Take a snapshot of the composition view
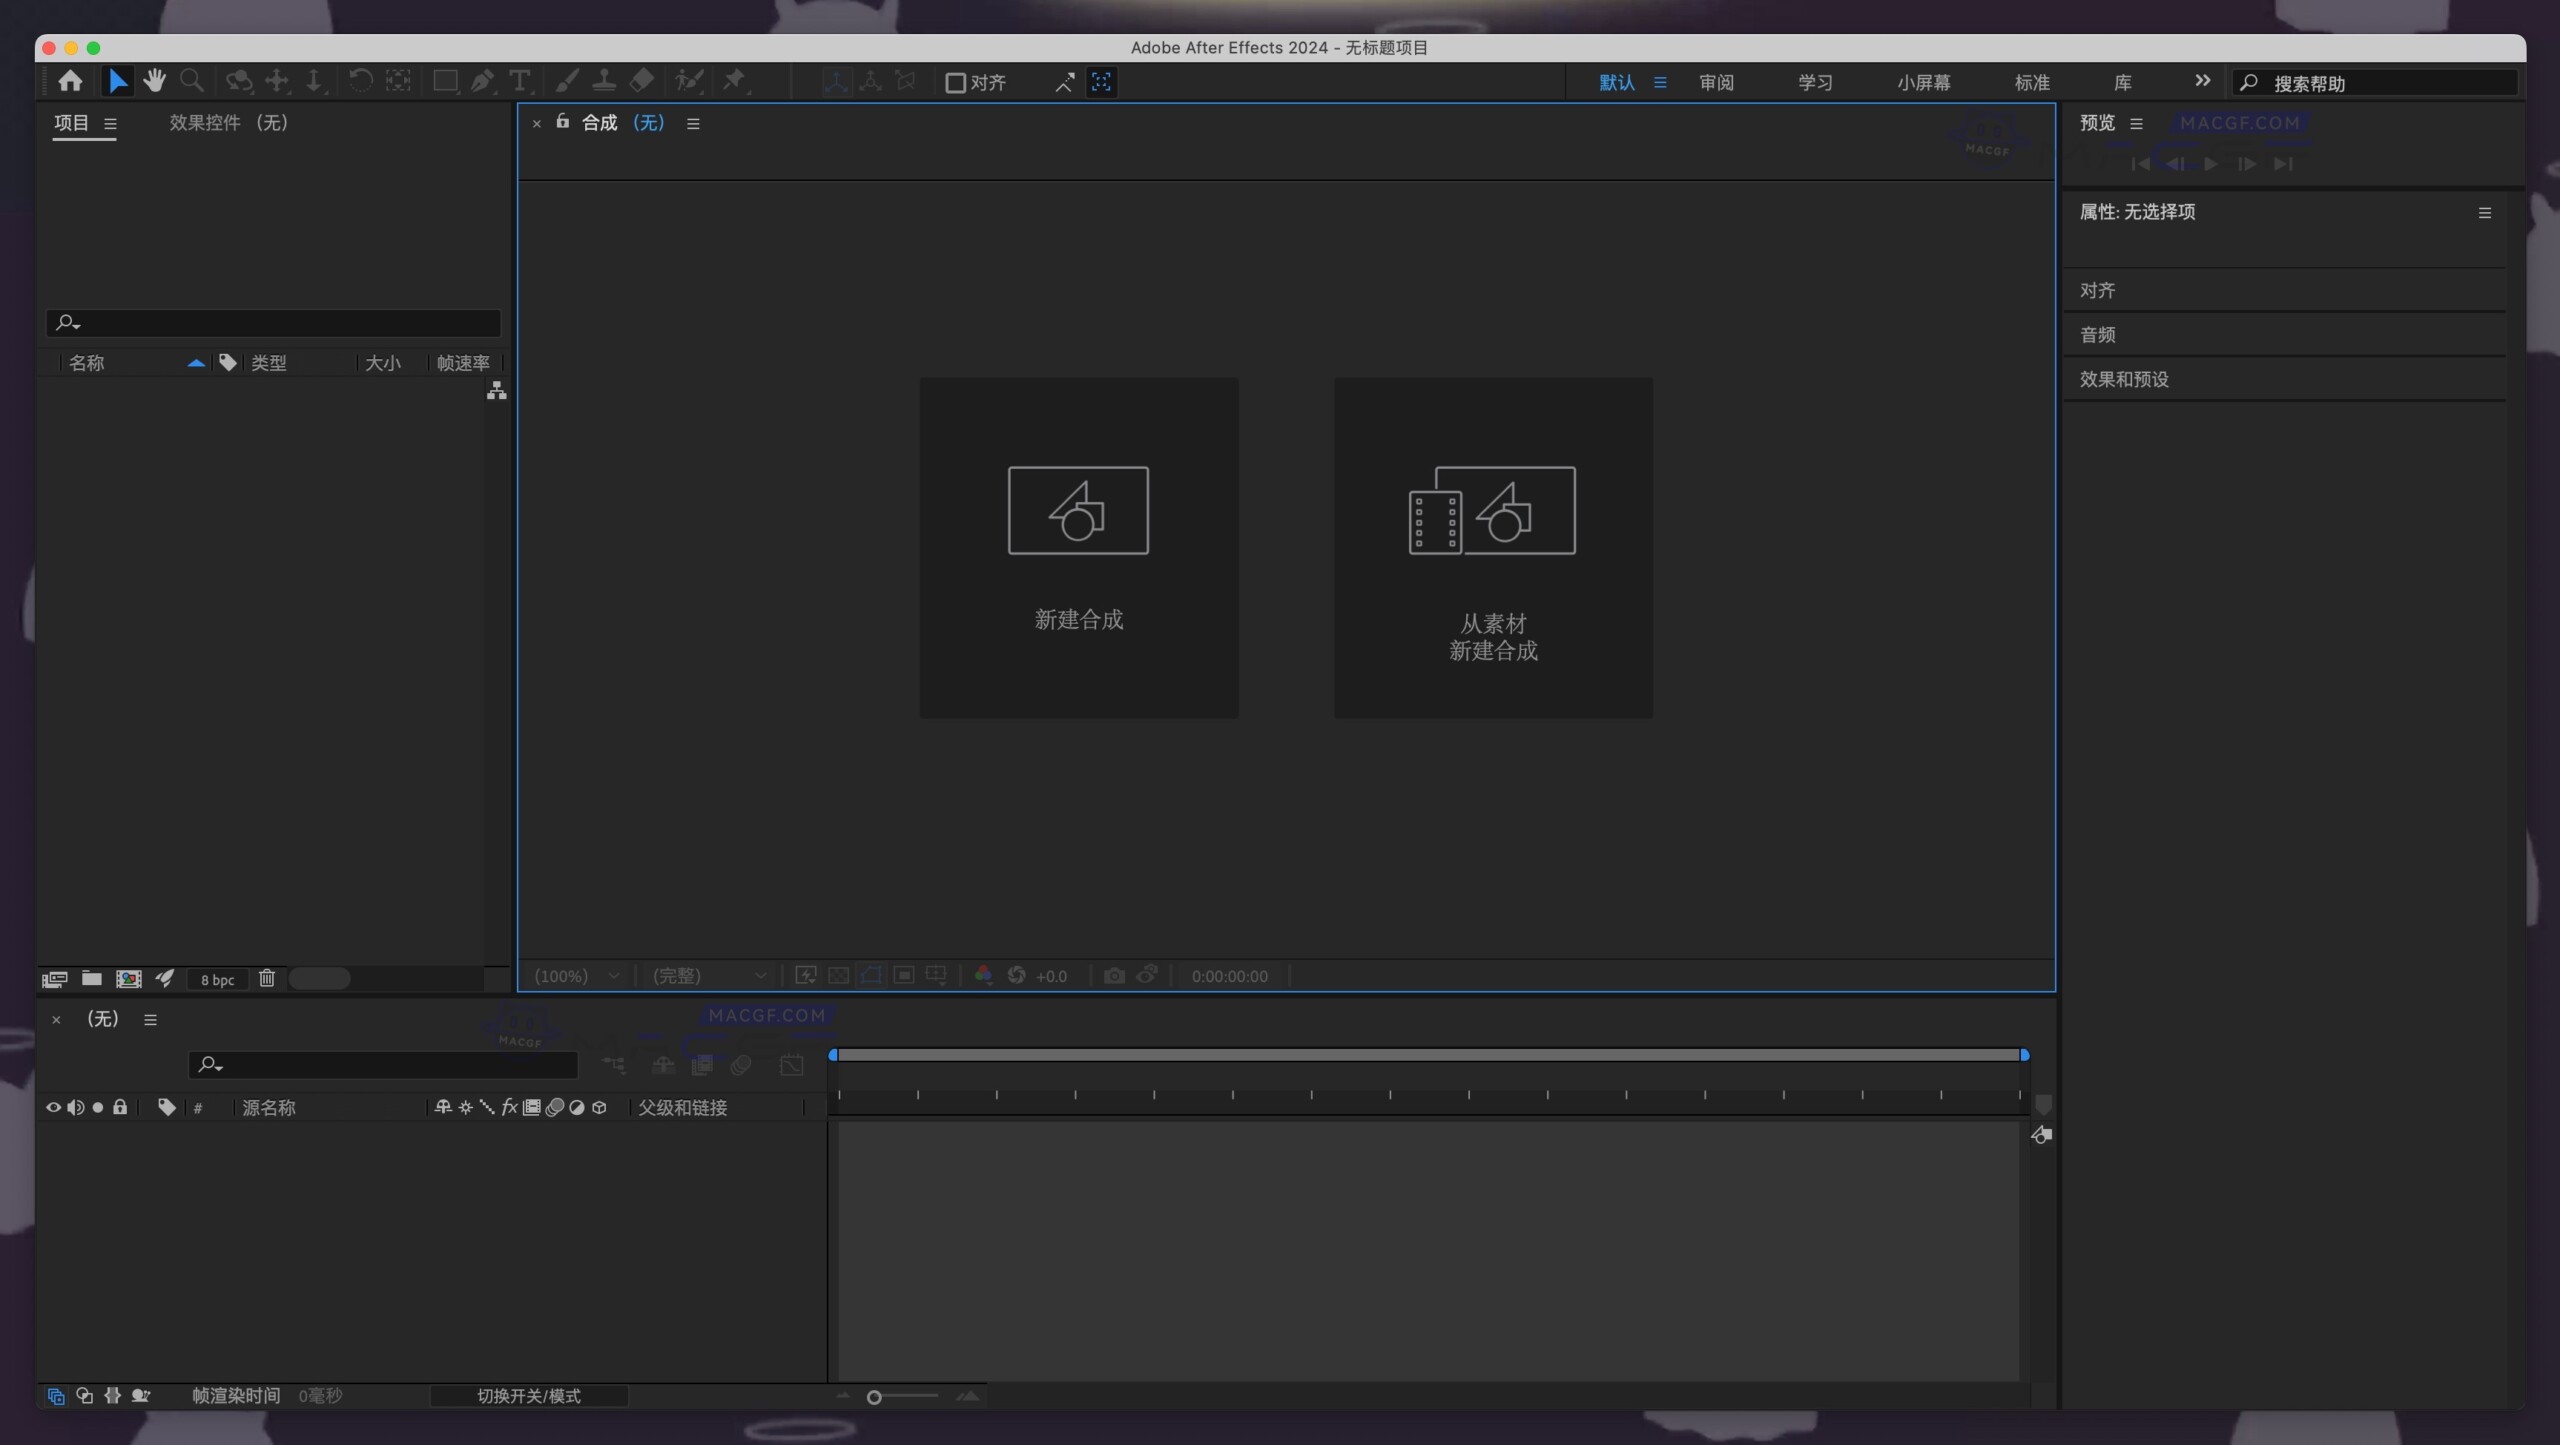Image resolution: width=2560 pixels, height=1445 pixels. click(1113, 976)
